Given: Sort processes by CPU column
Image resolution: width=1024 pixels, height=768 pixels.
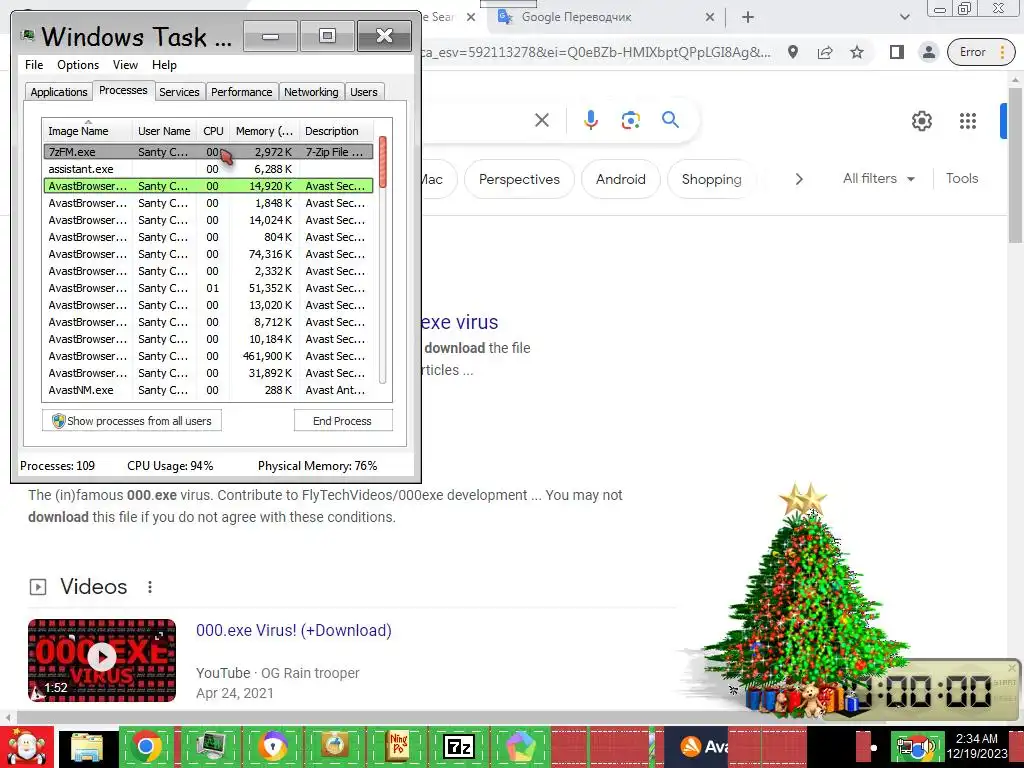Looking at the screenshot, I should click(213, 131).
